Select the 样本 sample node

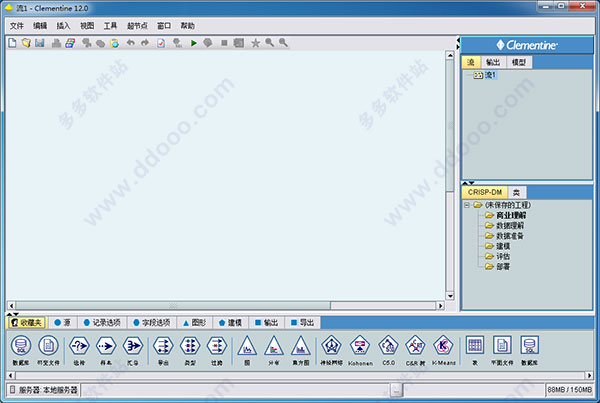click(106, 350)
